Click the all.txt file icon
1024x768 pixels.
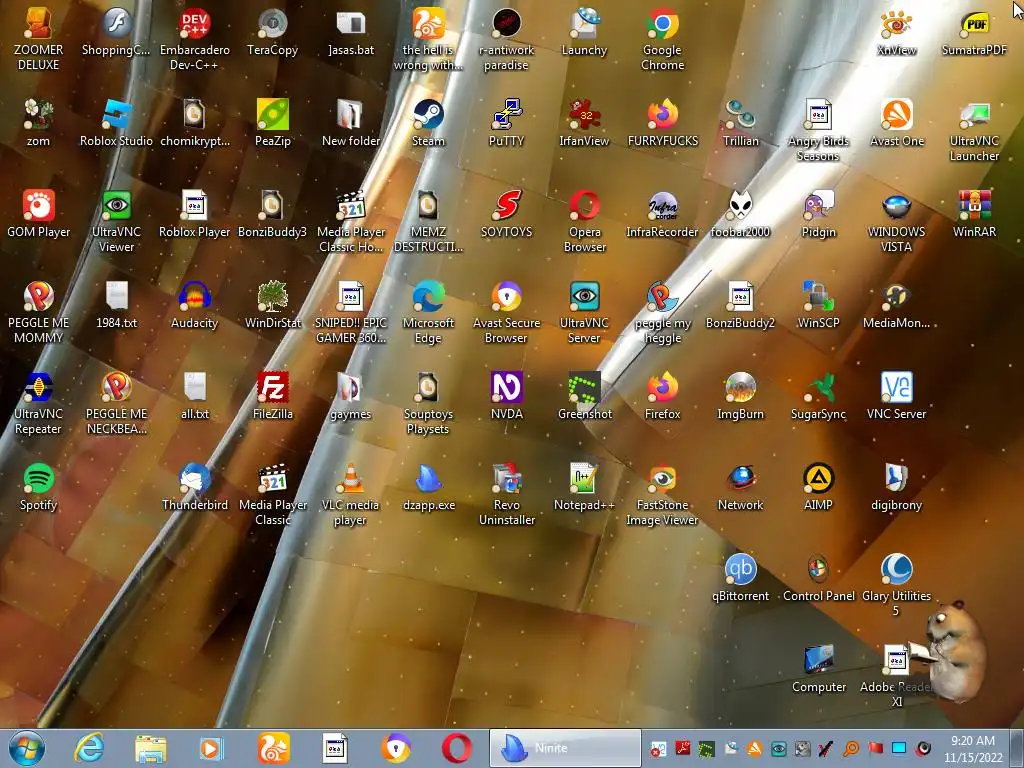click(x=195, y=388)
